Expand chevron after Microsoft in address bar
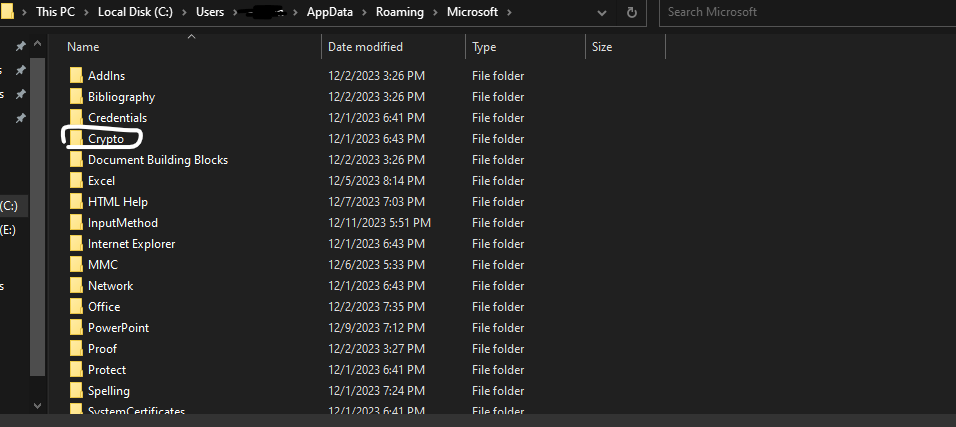This screenshot has height=427, width=956. point(508,12)
